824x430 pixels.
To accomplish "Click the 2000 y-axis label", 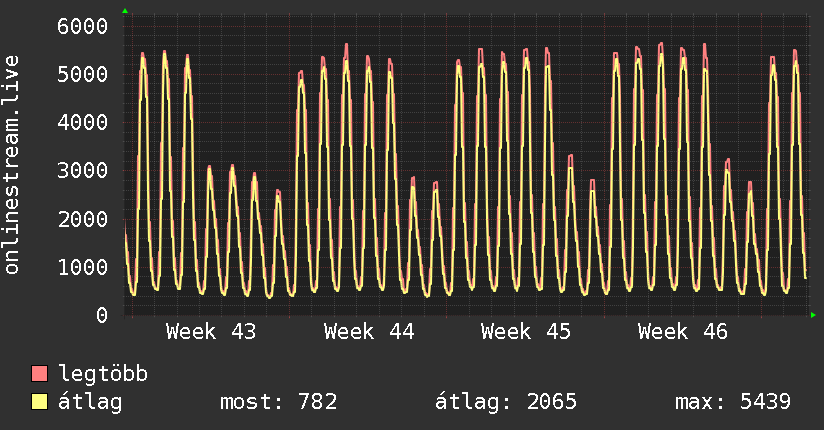I will [x=83, y=219].
